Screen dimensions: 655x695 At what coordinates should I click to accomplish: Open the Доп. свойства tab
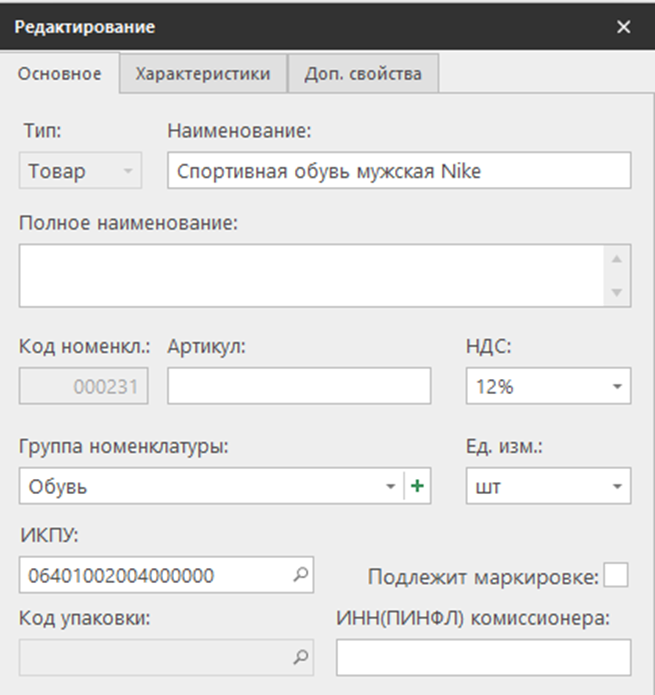pos(362,74)
